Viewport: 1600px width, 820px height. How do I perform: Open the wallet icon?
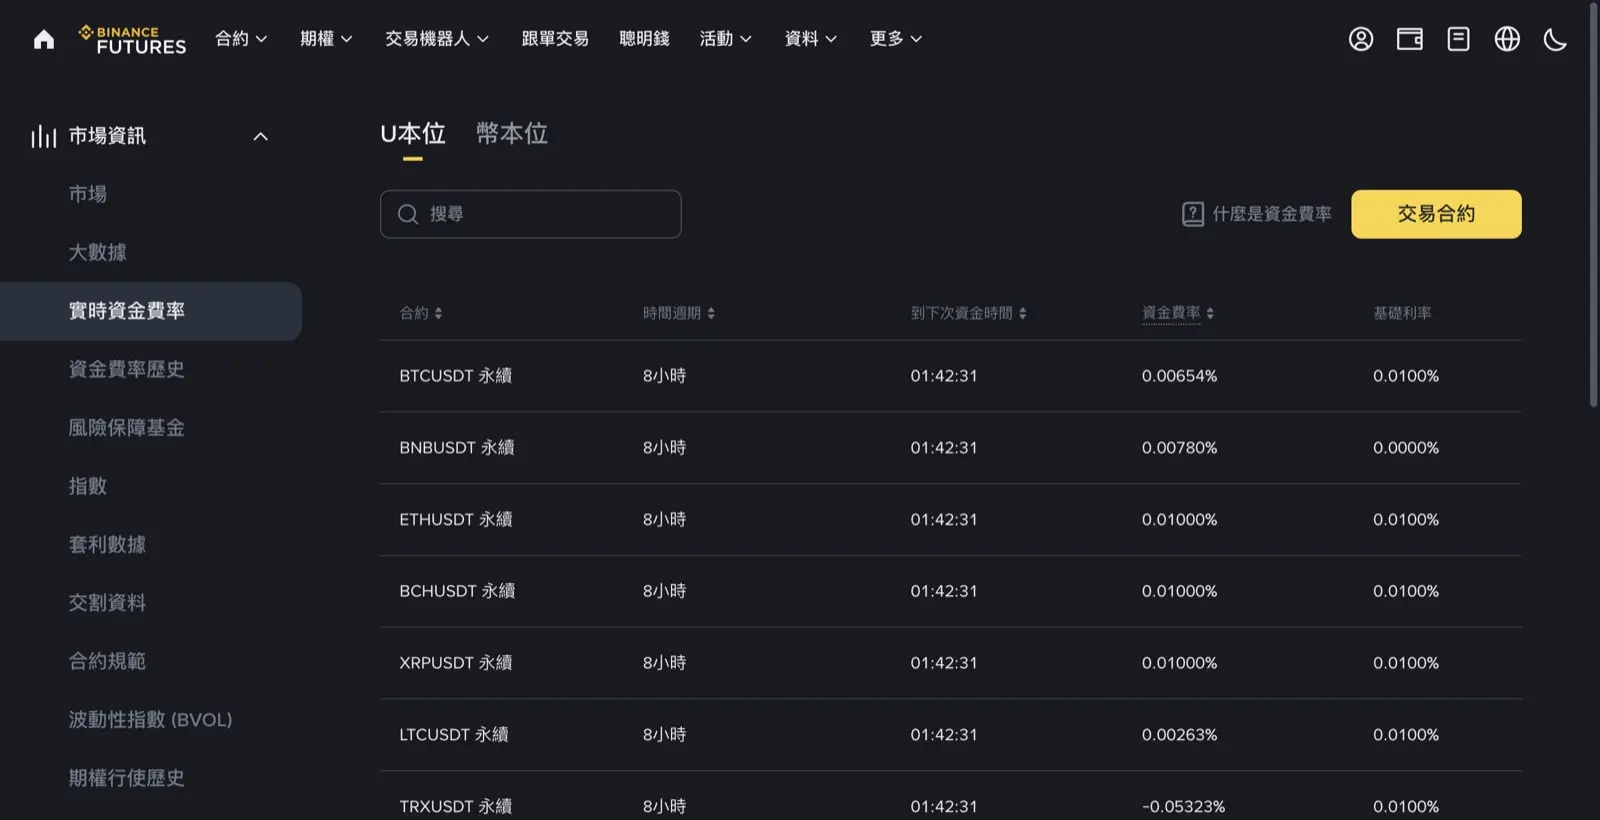(1410, 39)
